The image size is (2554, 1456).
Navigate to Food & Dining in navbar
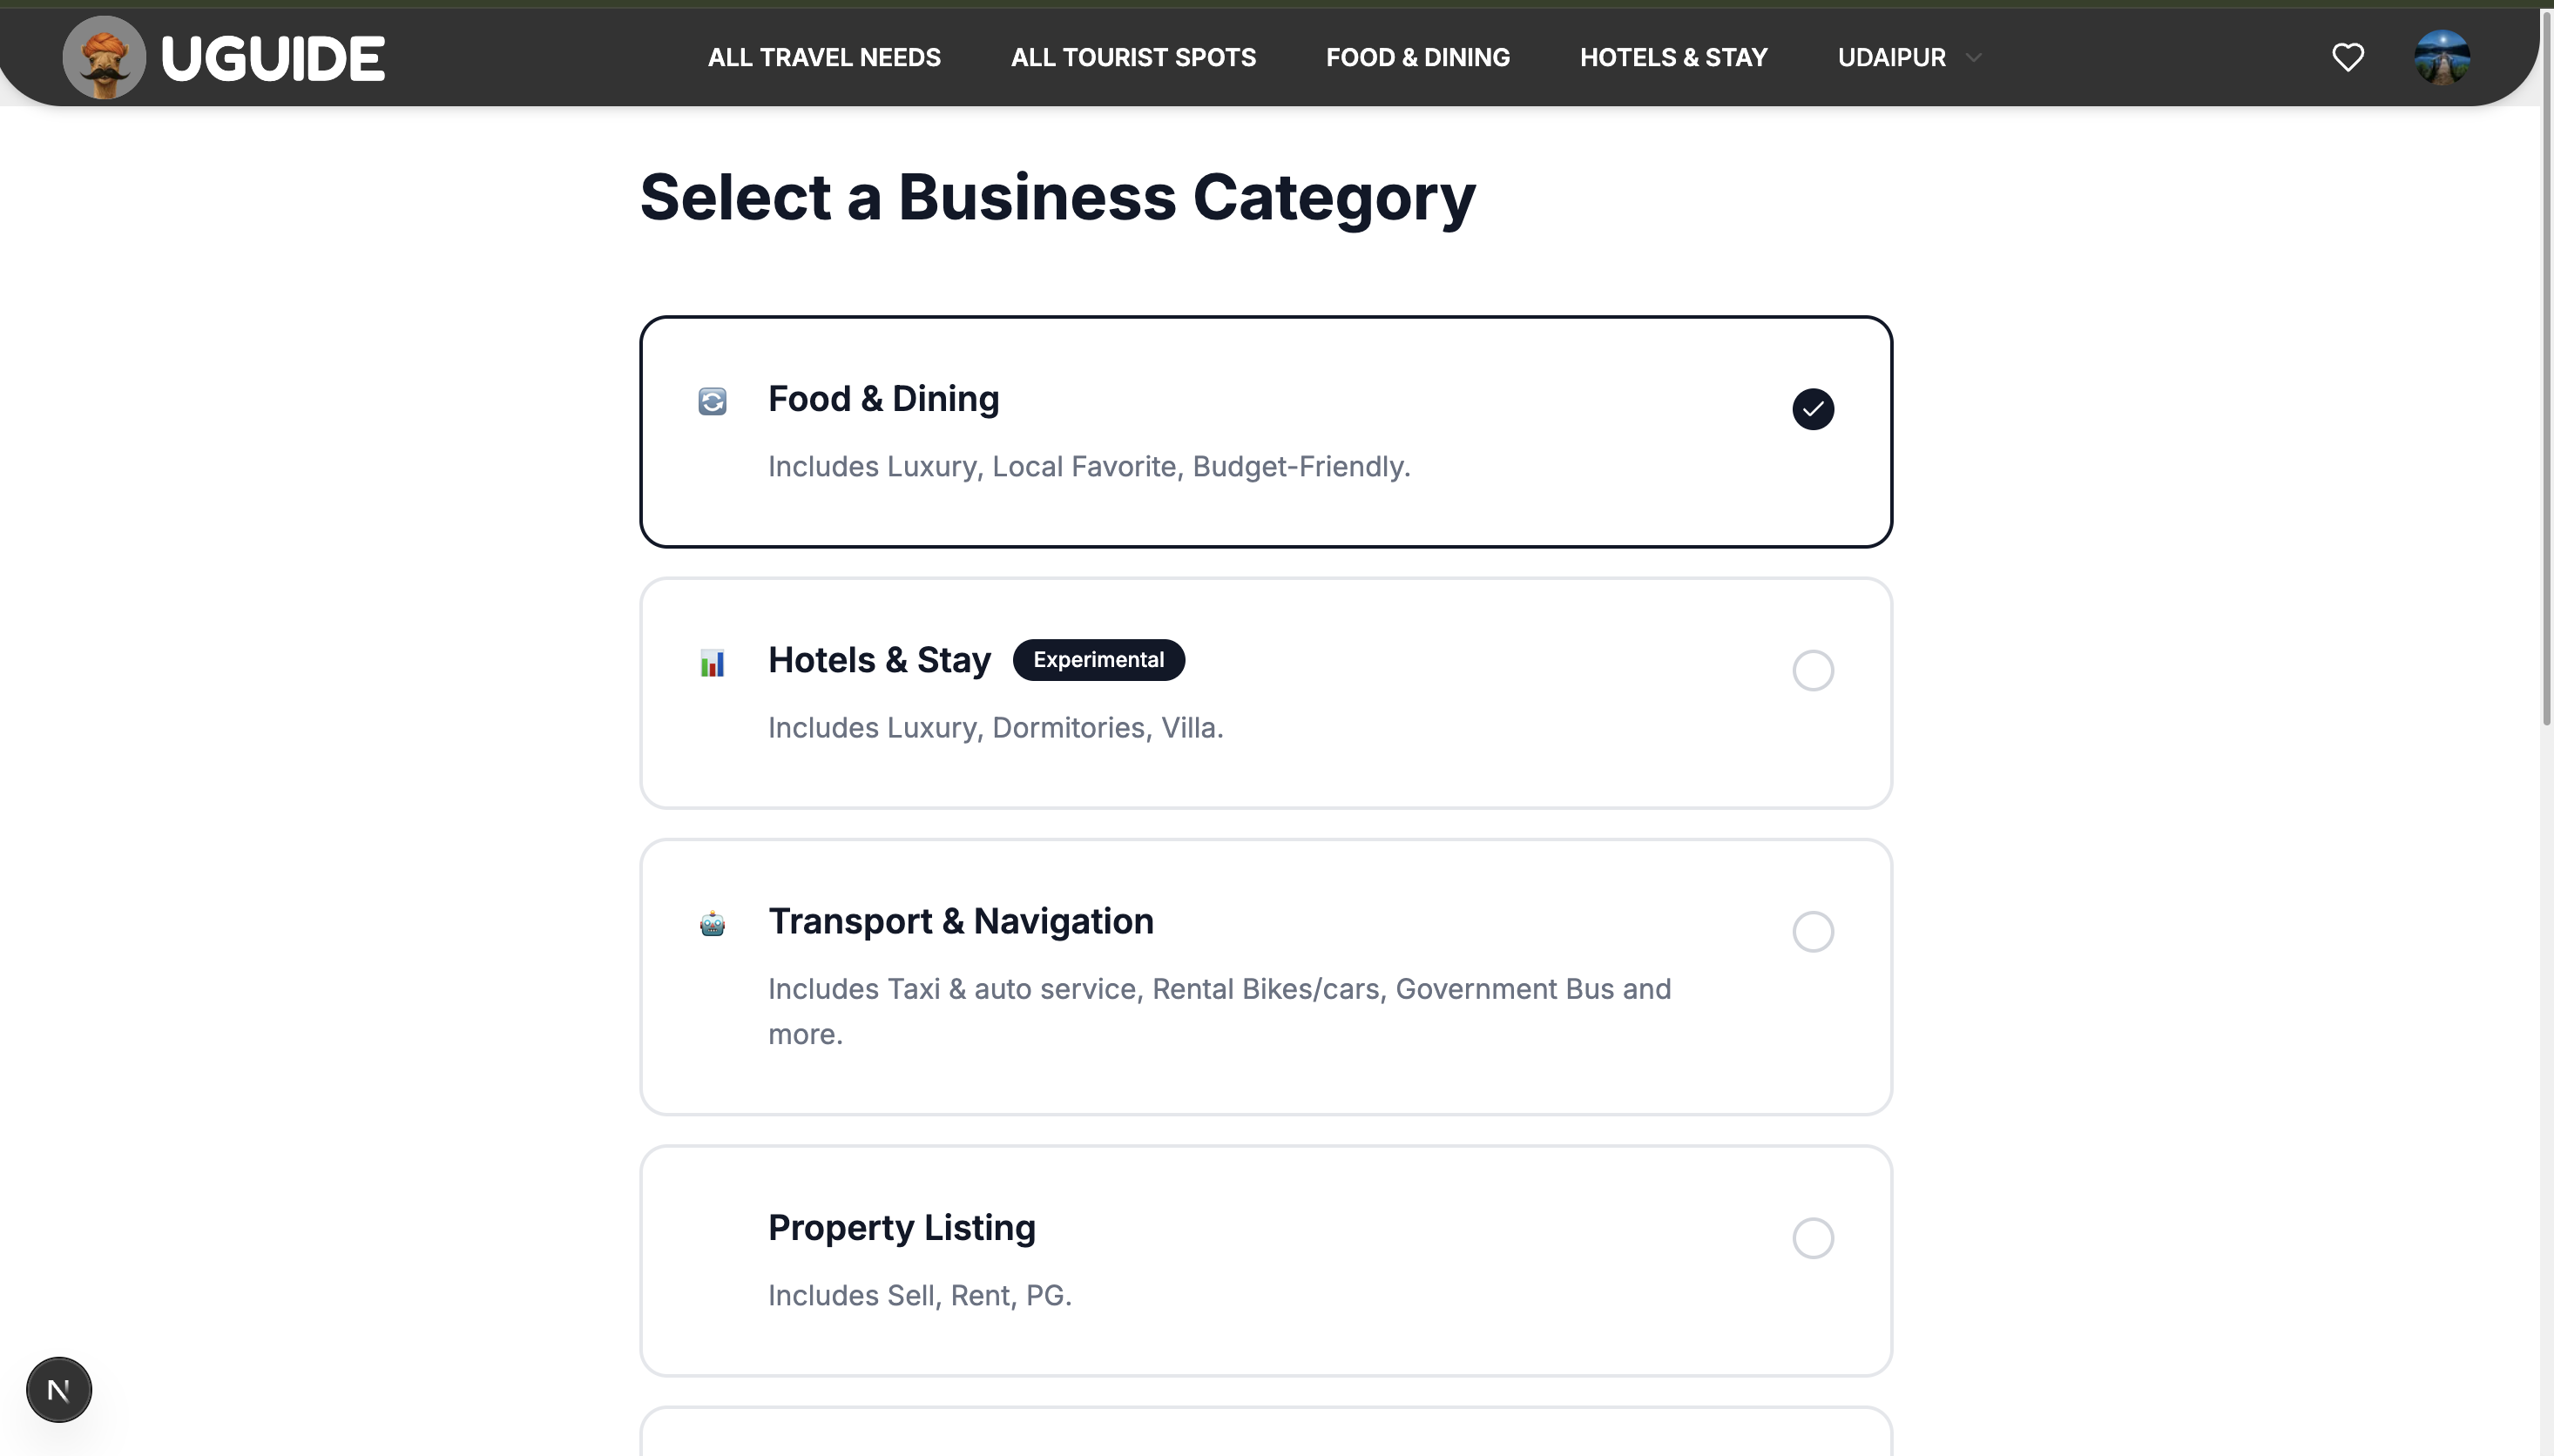coord(1417,58)
